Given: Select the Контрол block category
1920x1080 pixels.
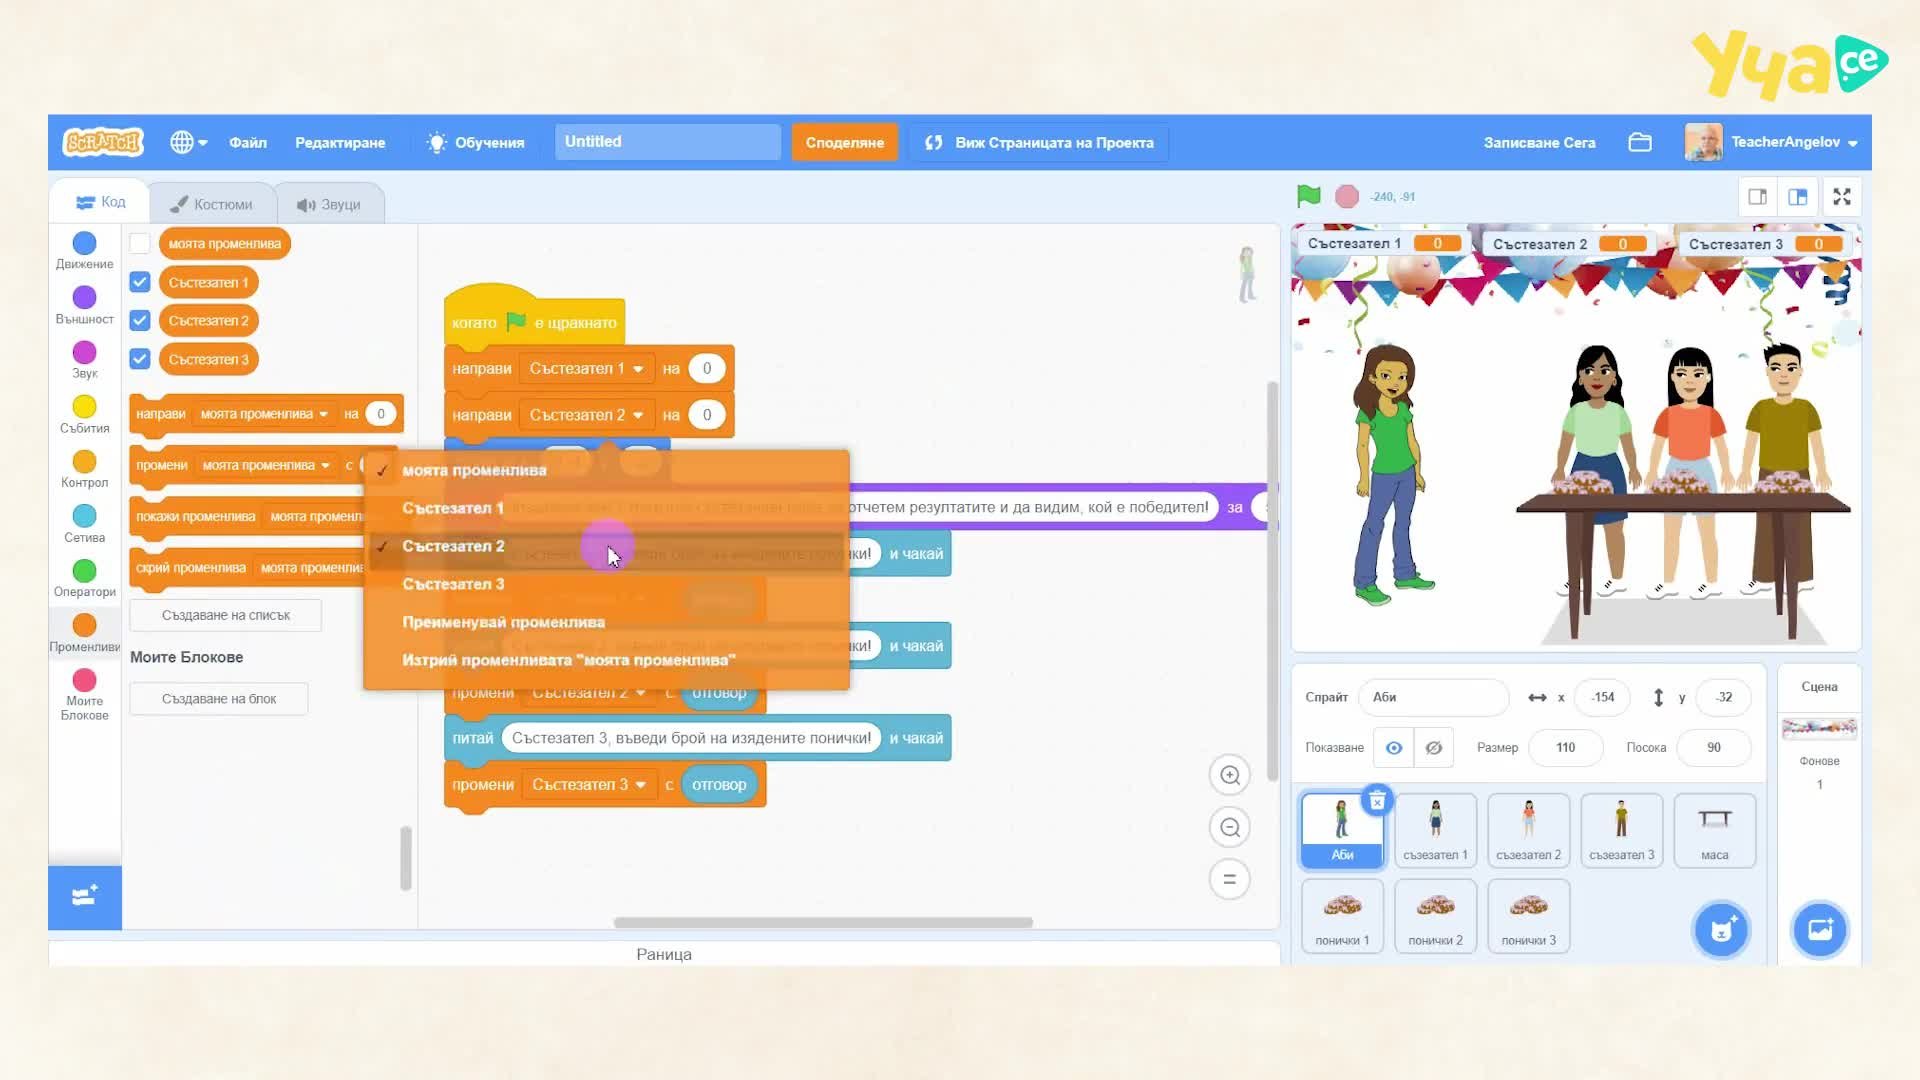Looking at the screenshot, I should (x=84, y=469).
